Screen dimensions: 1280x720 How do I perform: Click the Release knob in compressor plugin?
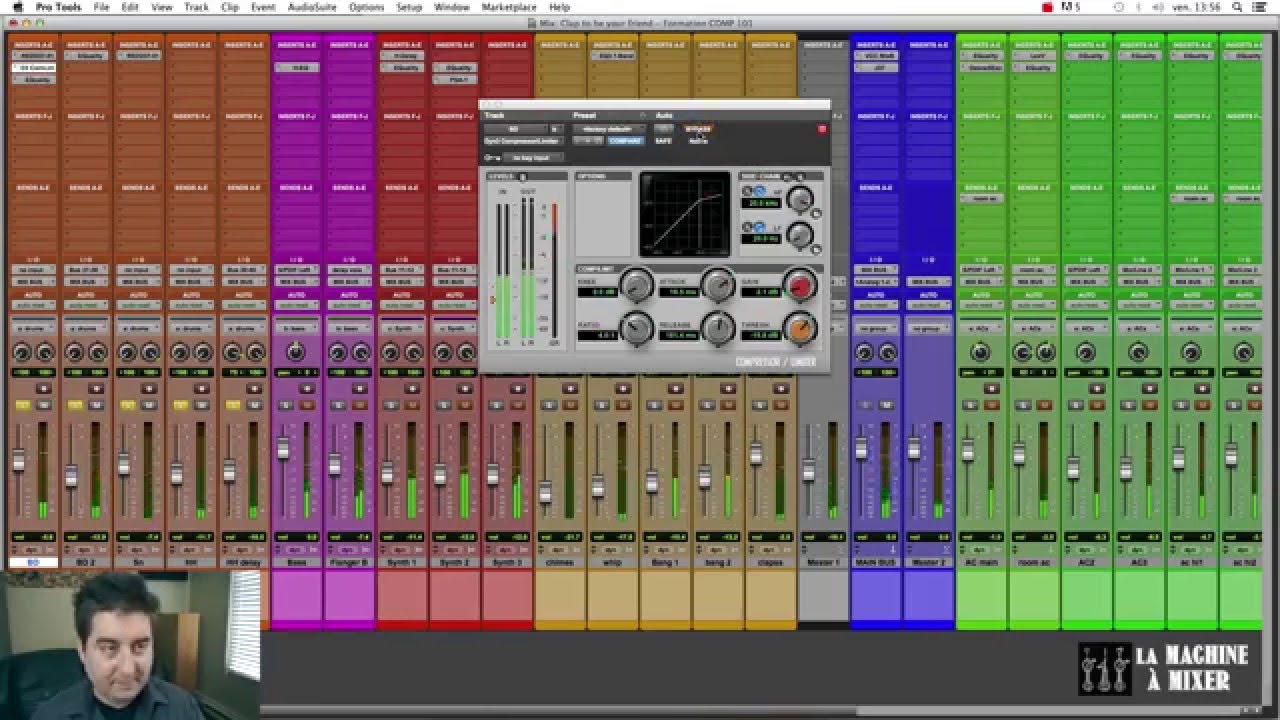pos(717,328)
